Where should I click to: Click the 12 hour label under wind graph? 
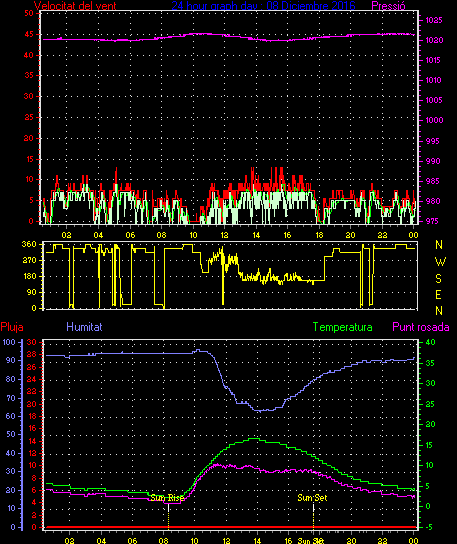(225, 235)
